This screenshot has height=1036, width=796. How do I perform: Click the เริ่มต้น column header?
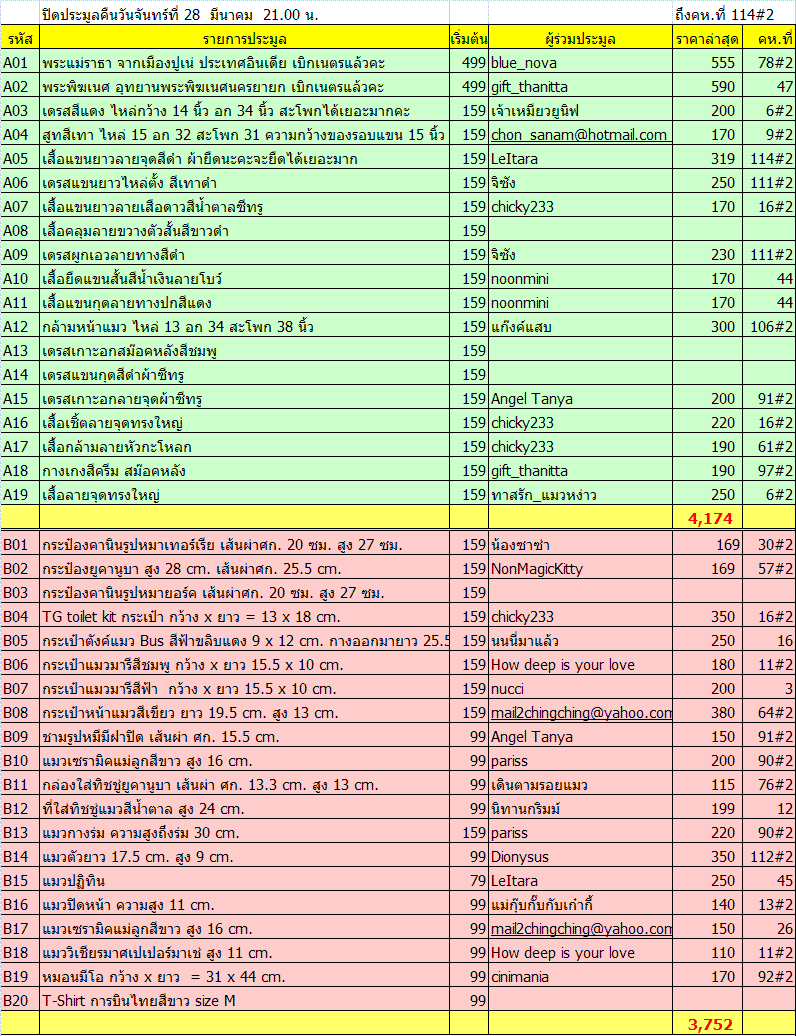click(x=469, y=39)
